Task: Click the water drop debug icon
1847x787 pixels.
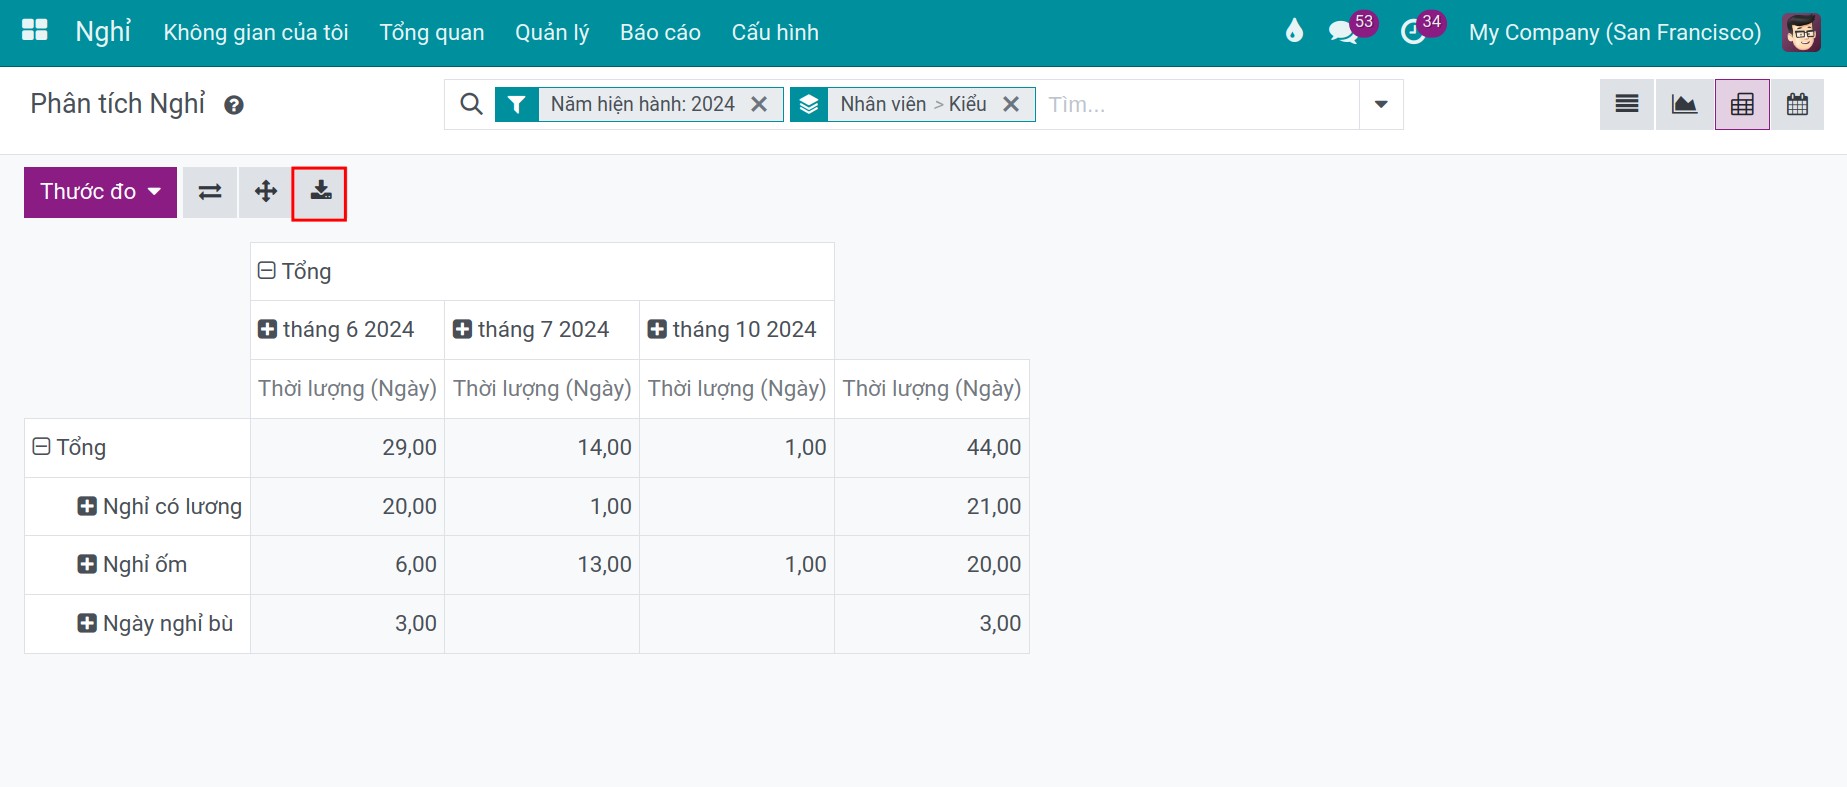Action: pos(1294,32)
